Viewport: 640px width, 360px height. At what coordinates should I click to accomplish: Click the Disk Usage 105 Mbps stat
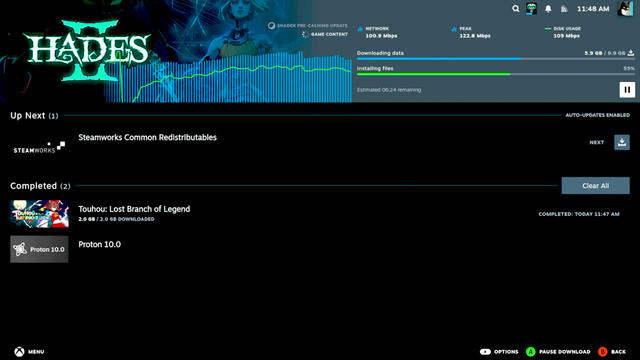point(563,32)
